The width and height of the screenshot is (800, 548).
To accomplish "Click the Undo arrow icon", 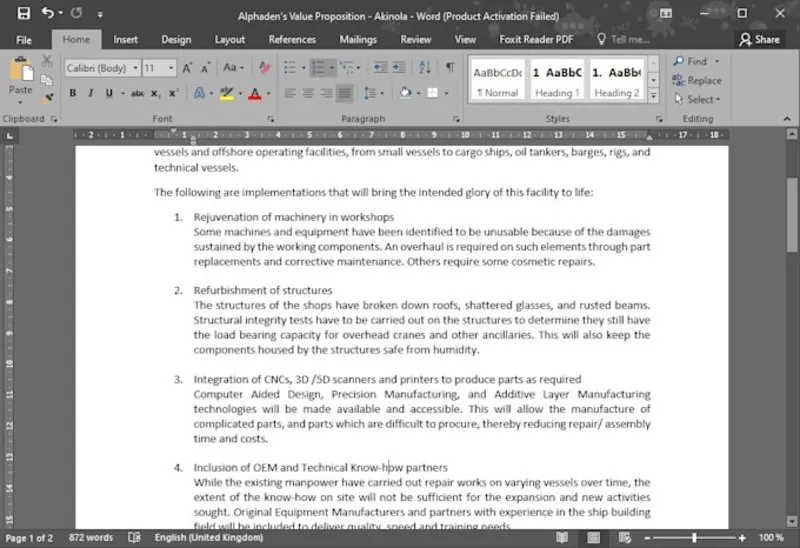I will (47, 13).
